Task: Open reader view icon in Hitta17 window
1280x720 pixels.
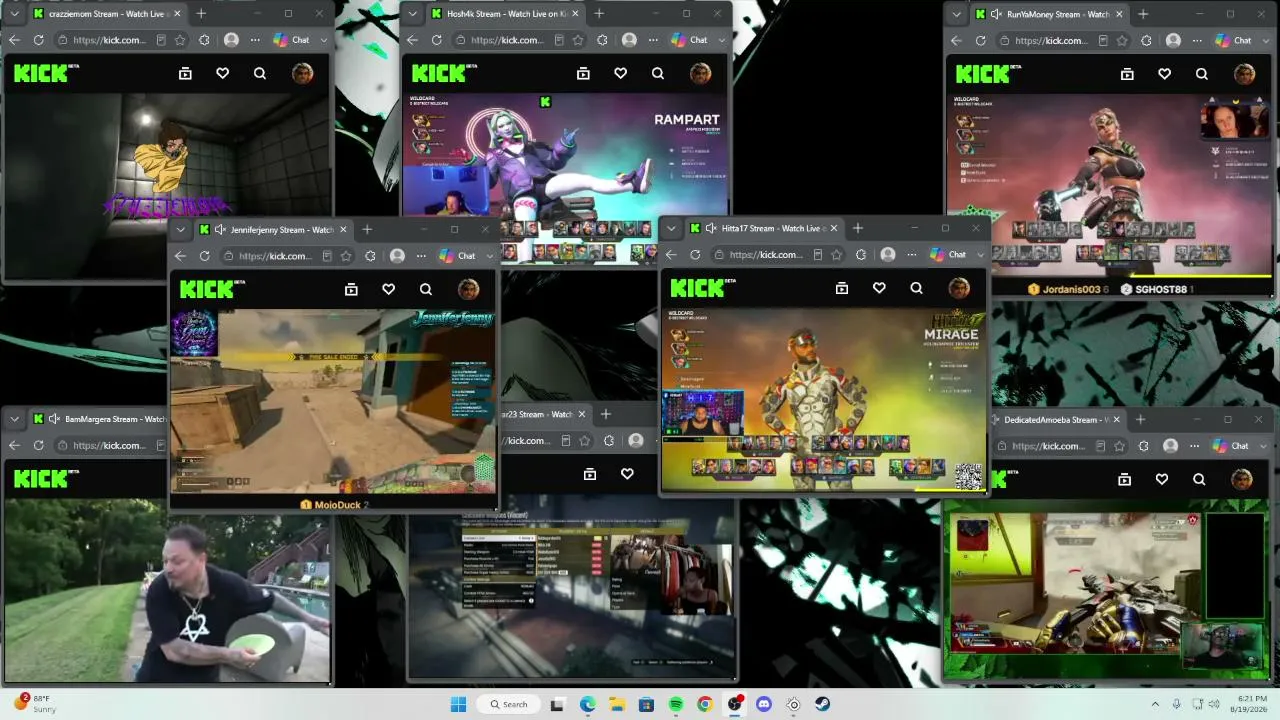Action: pyautogui.click(x=817, y=255)
